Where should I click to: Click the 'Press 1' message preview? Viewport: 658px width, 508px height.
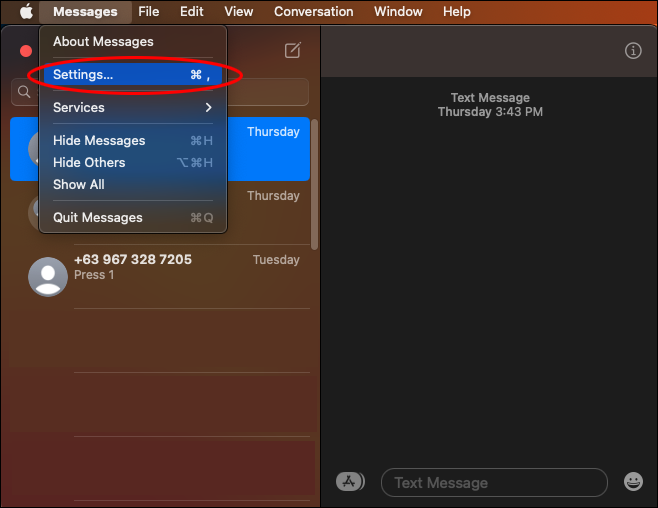[x=94, y=275]
